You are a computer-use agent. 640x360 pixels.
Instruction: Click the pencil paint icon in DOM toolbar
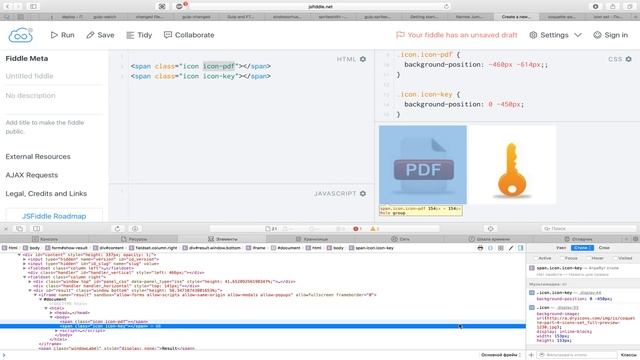(511, 248)
